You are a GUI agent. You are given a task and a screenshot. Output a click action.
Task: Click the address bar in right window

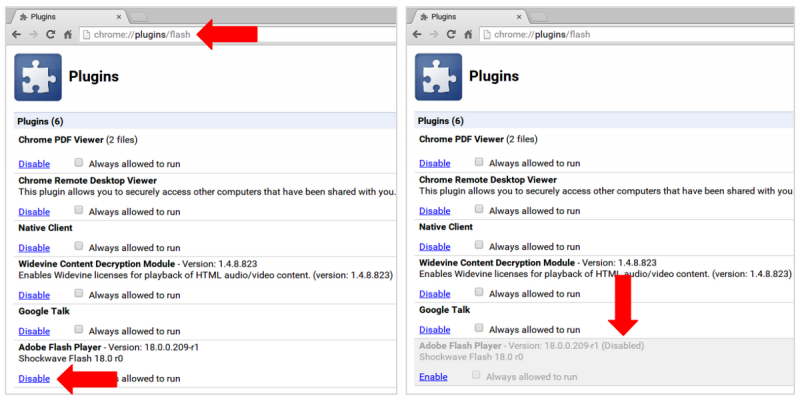[x=635, y=34]
